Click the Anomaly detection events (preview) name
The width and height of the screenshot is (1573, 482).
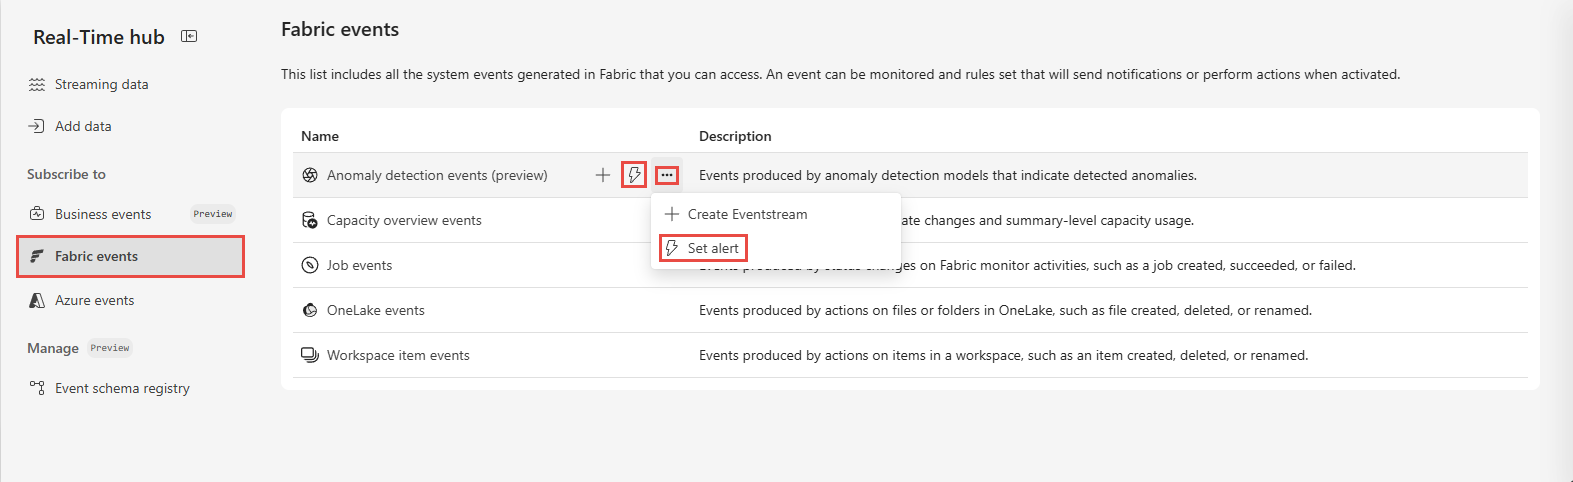coord(437,175)
